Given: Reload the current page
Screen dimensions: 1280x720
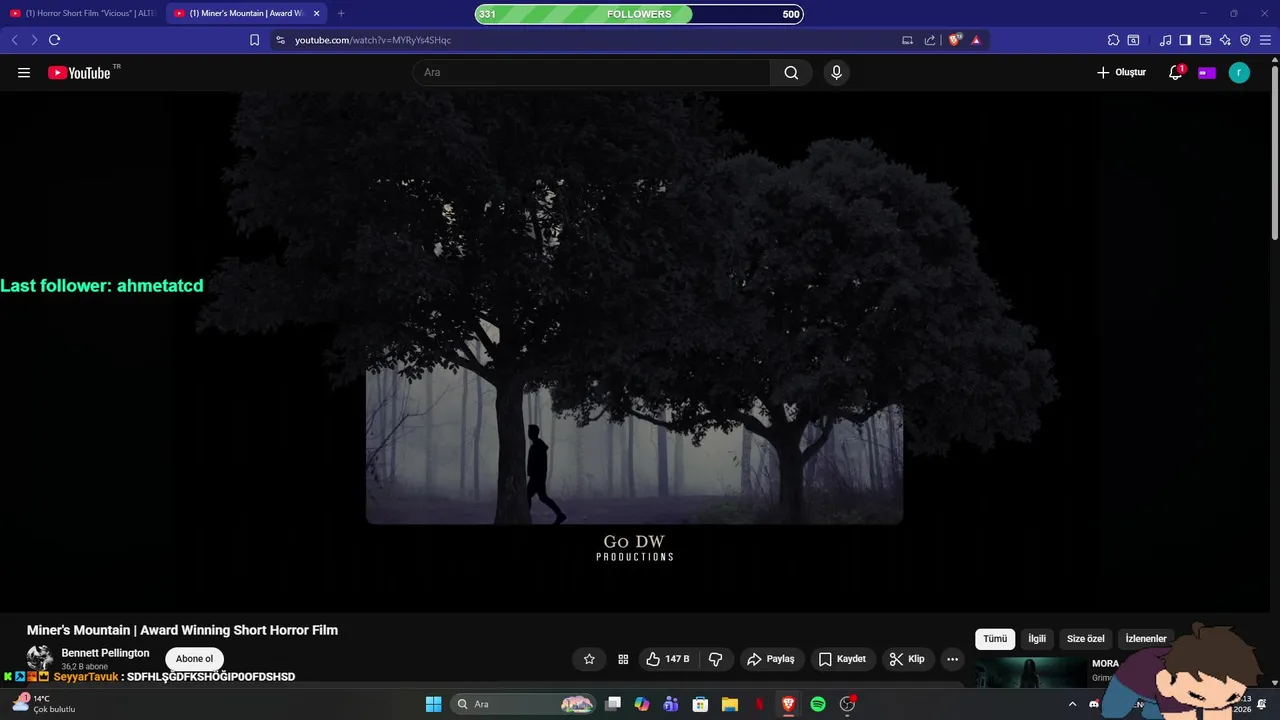Looking at the screenshot, I should [54, 40].
